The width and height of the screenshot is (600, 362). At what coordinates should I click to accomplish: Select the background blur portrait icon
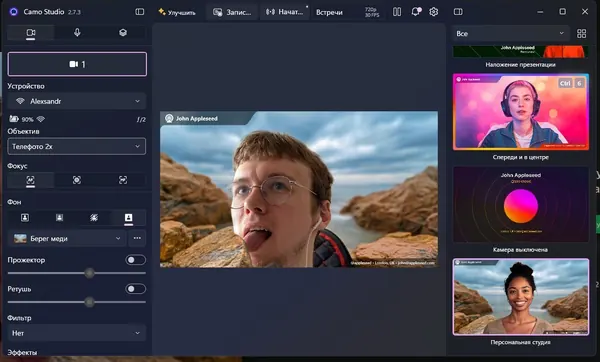pos(59,217)
